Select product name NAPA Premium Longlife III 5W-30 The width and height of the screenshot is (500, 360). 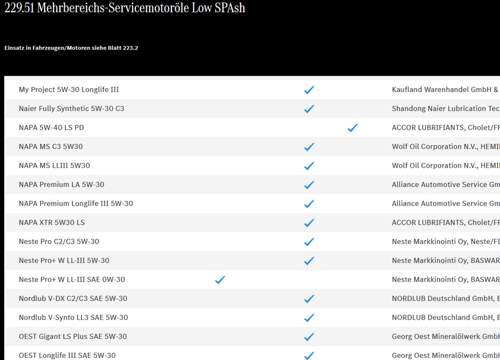[76, 203]
